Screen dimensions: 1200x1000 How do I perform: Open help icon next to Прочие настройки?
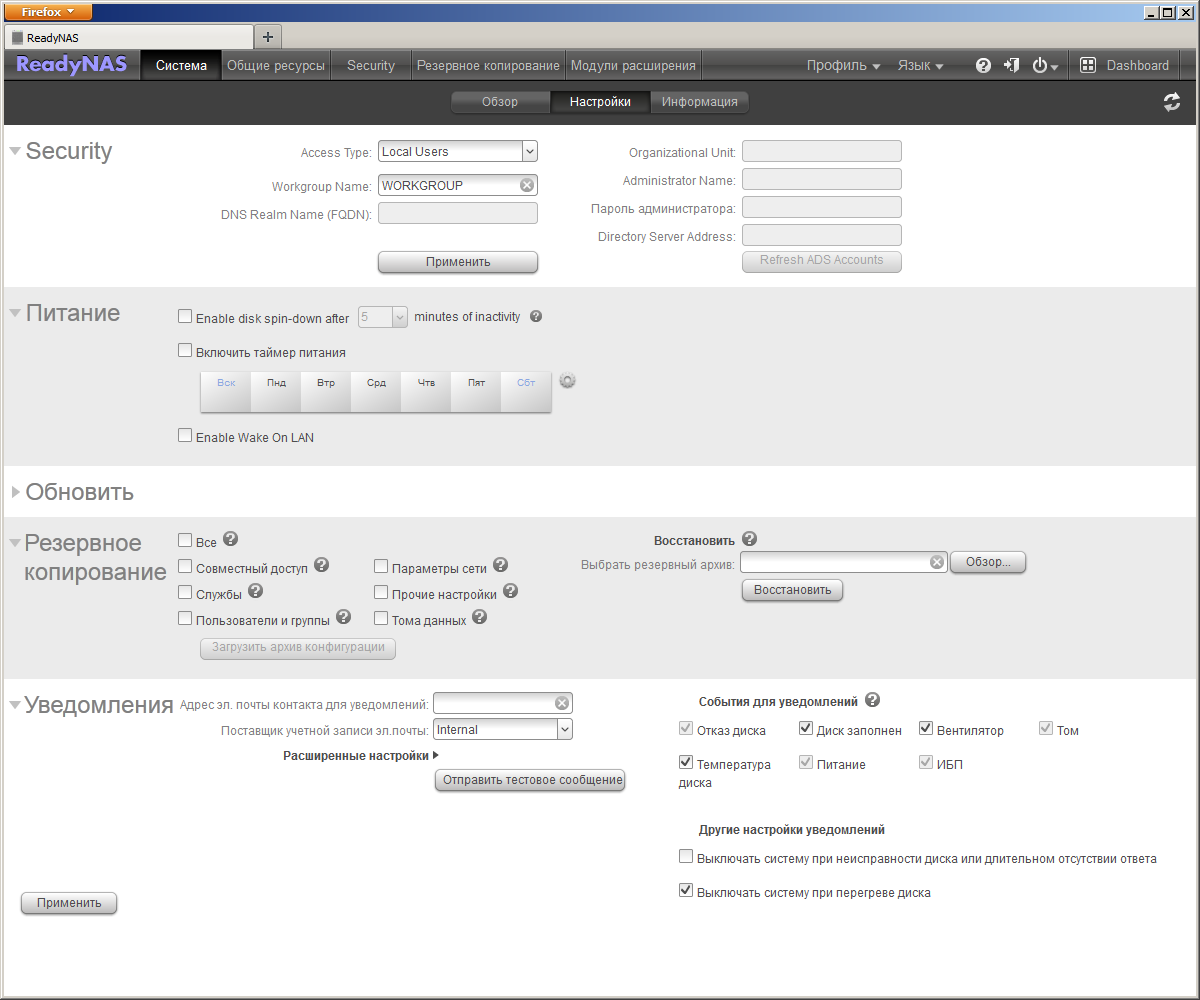point(510,590)
